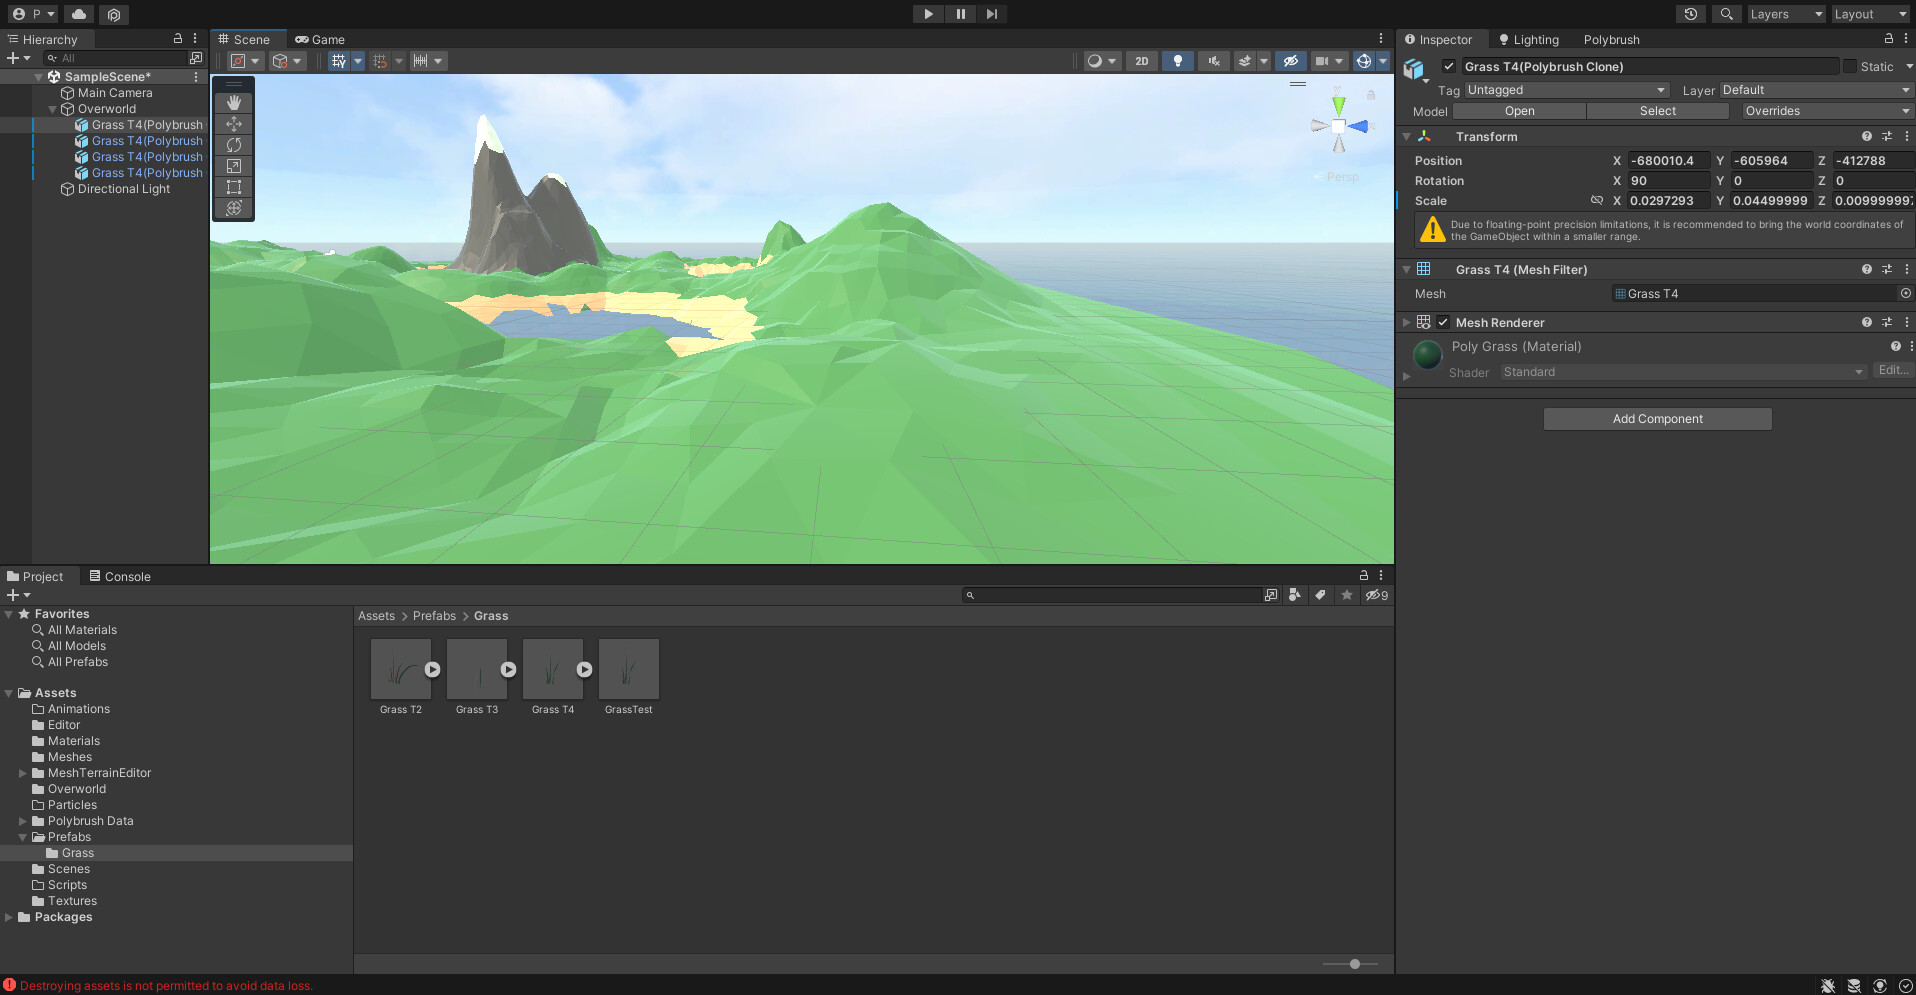Image resolution: width=1916 pixels, height=995 pixels.
Task: Open the Inspector search icon in top toolbar
Action: 1726,14
